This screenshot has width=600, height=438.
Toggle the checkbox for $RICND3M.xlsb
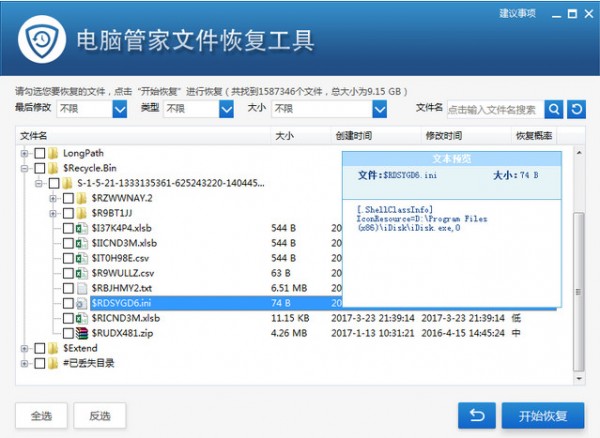click(x=68, y=318)
